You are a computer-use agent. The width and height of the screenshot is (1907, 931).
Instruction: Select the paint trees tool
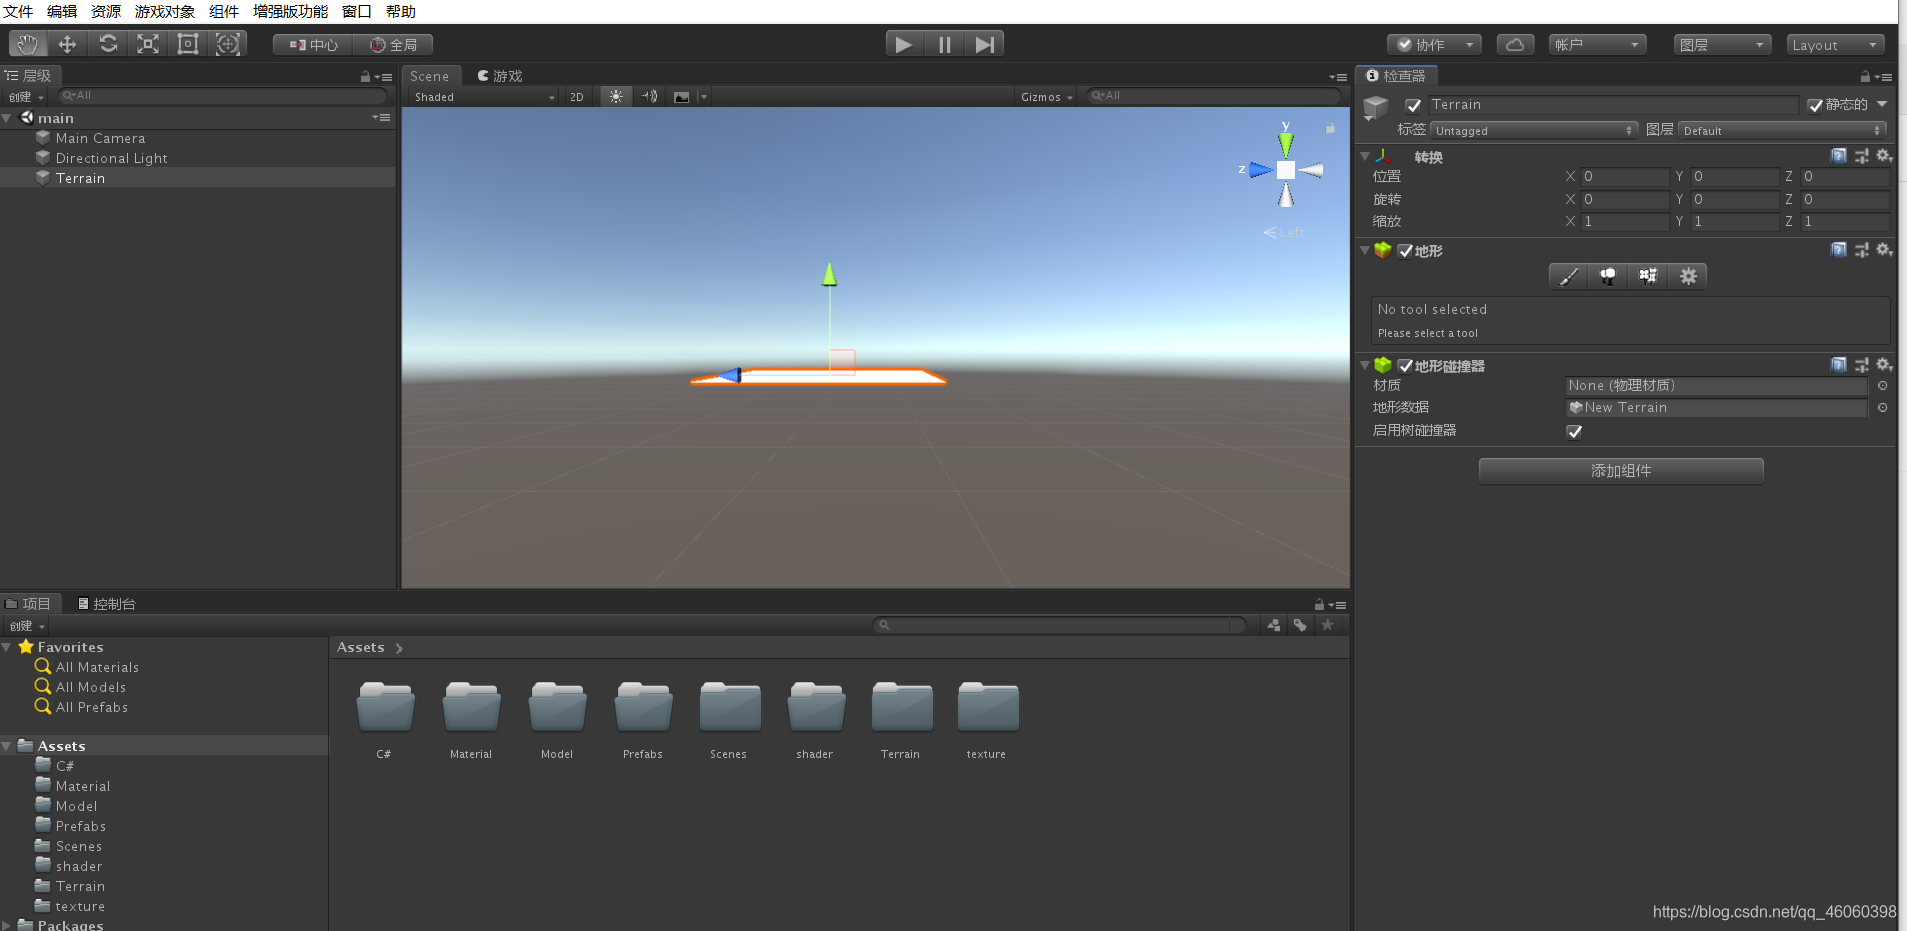1608,276
